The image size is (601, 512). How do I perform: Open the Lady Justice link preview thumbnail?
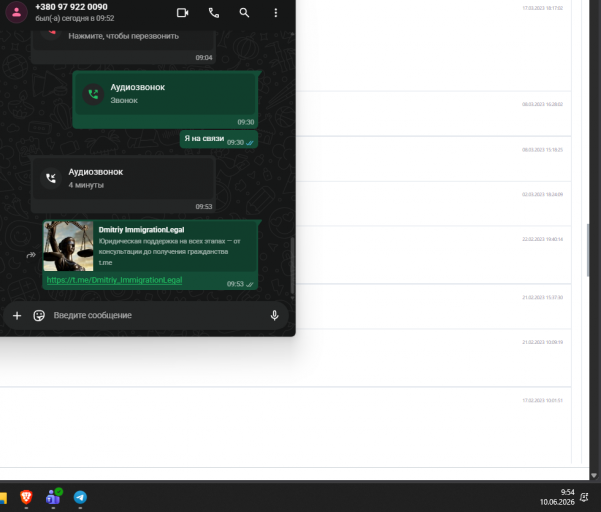pyautogui.click(x=68, y=246)
